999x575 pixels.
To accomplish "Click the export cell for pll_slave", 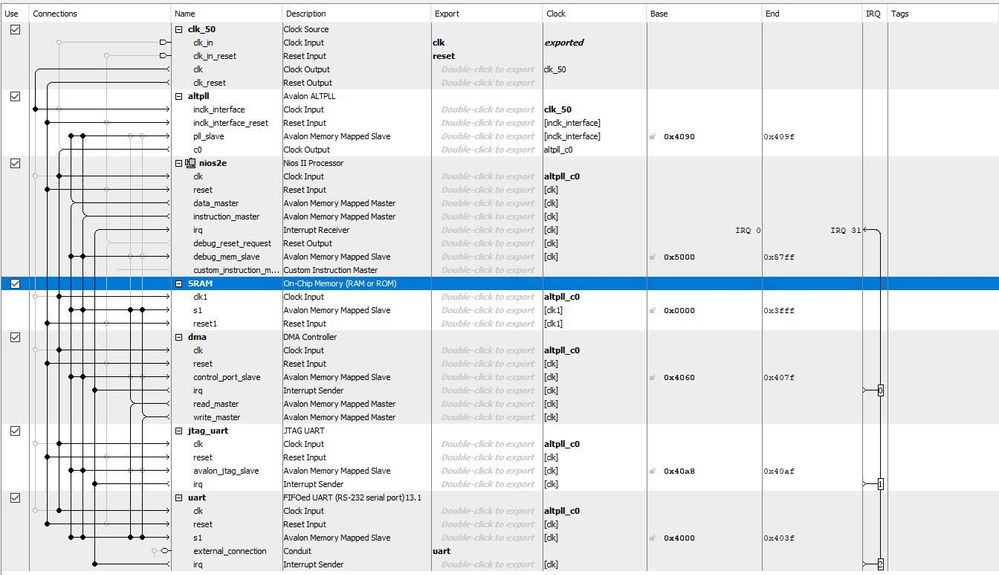I will point(487,136).
